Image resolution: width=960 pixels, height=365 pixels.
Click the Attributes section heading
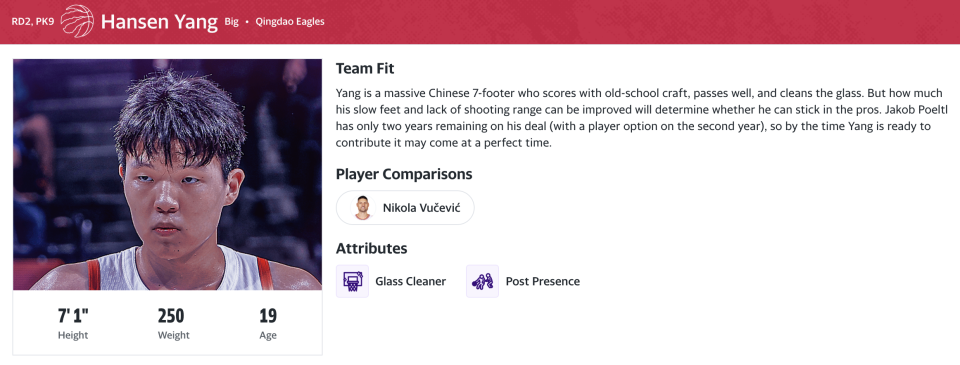[372, 249]
